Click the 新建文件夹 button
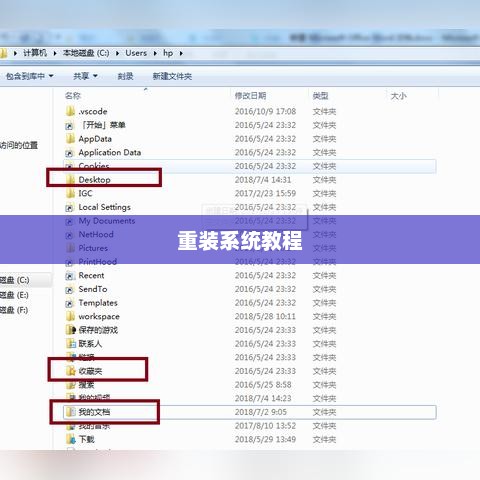The height and width of the screenshot is (480, 480). pyautogui.click(x=172, y=76)
